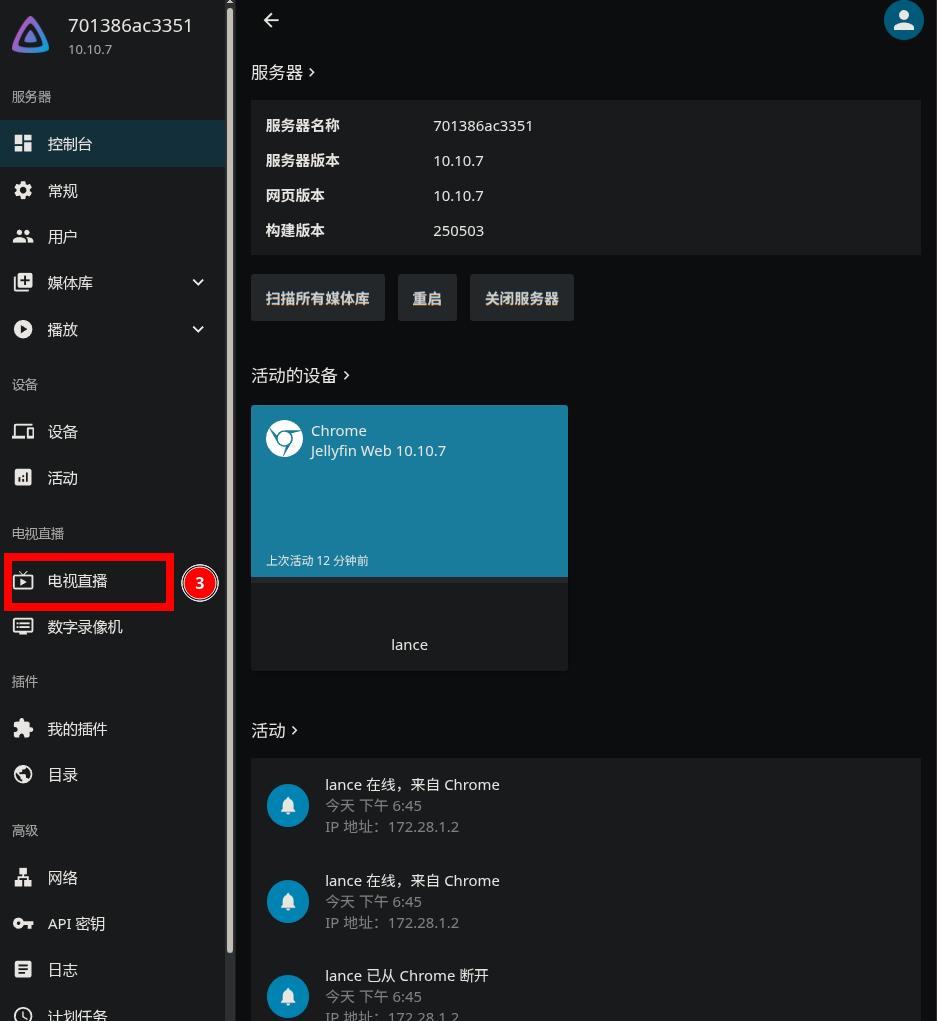Open the 服务器 section heading link

click(x=283, y=72)
